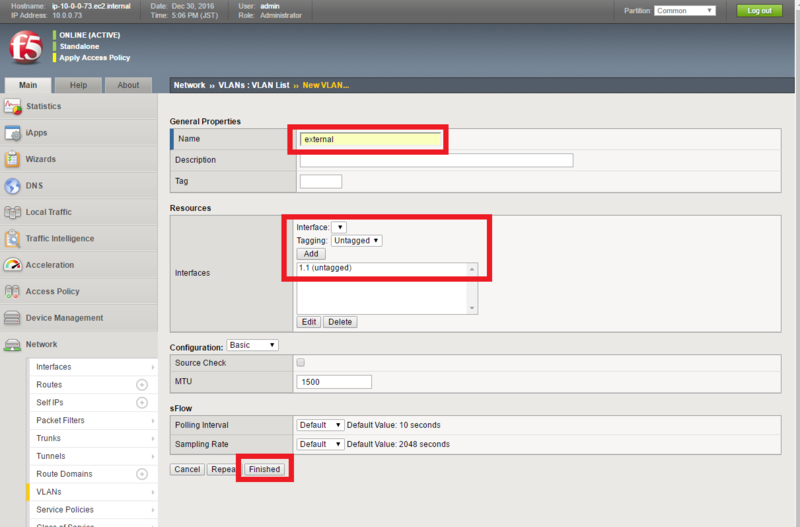Expand the Trunks submenu arrow
Image resolution: width=800 pixels, height=527 pixels.
(153, 438)
